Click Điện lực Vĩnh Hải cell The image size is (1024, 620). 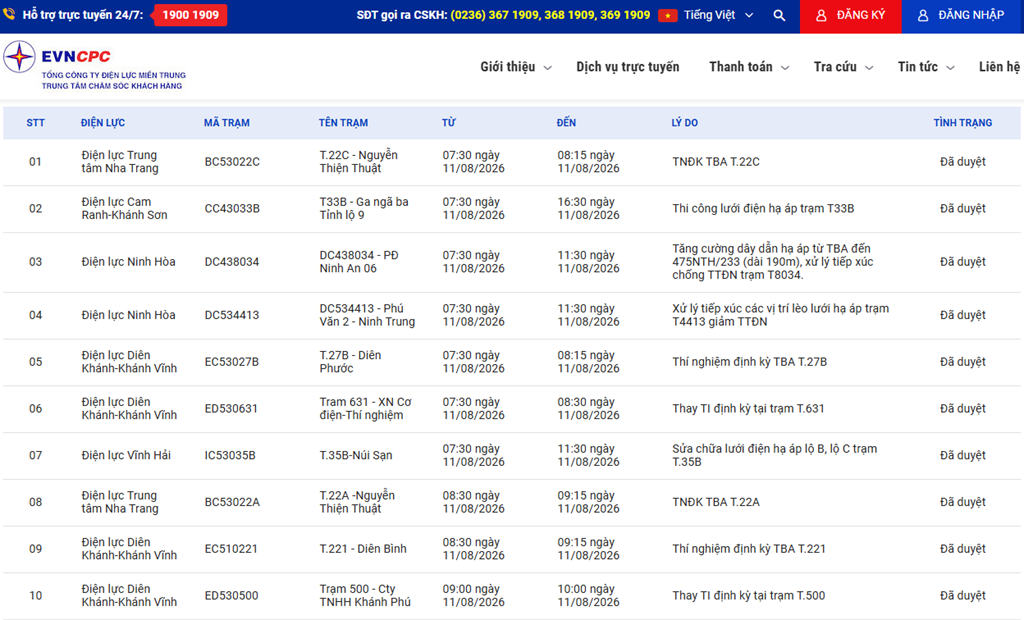(x=126, y=455)
